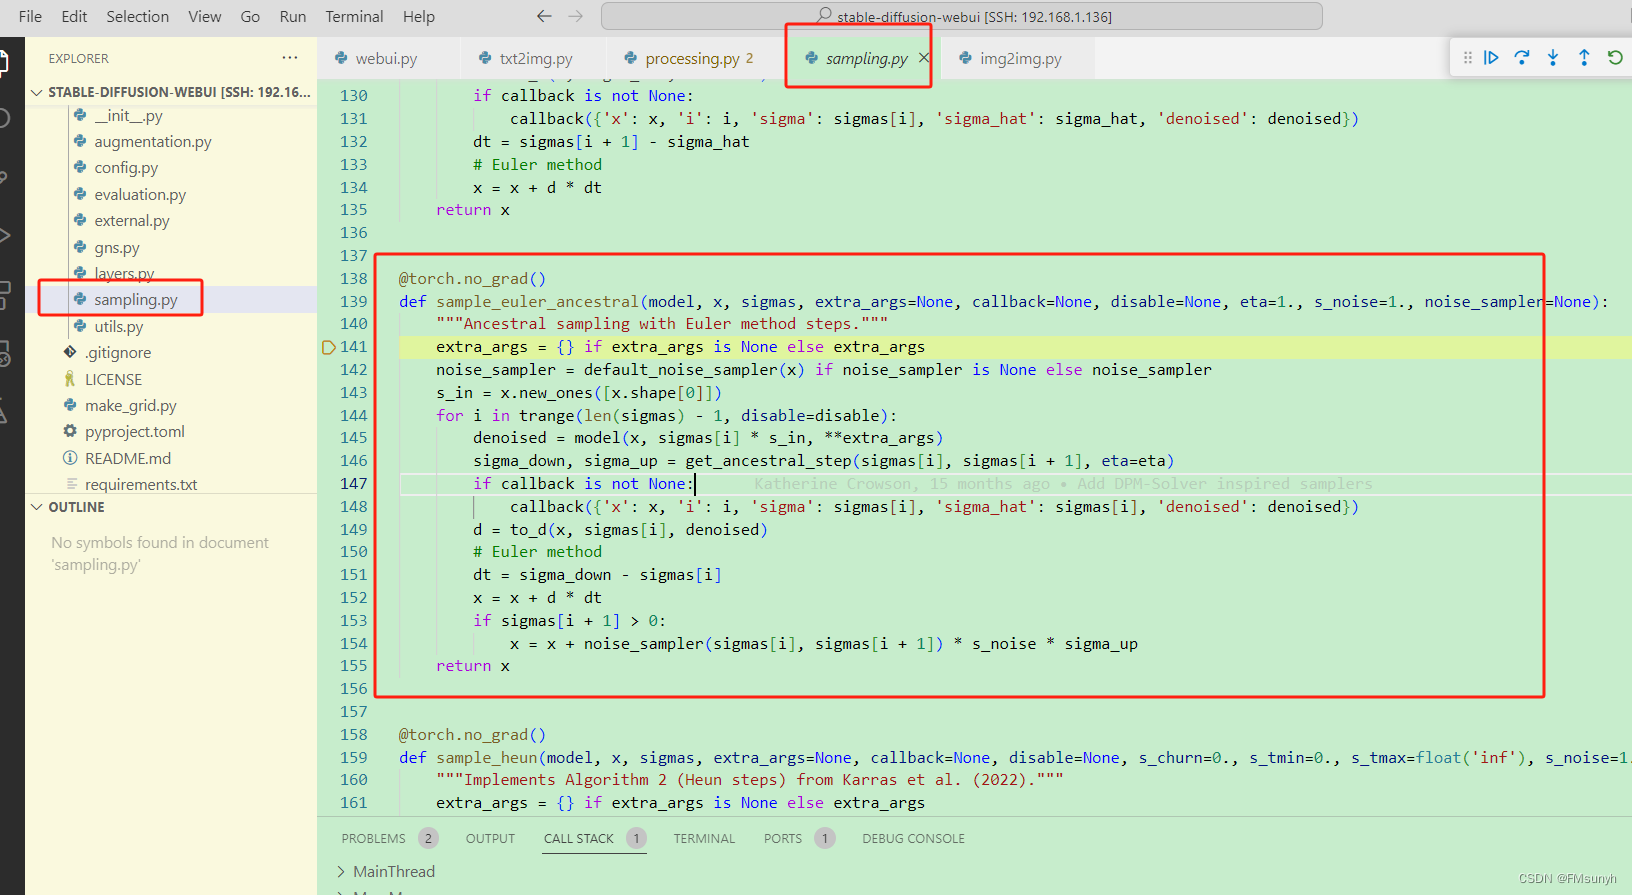This screenshot has height=895, width=1632.
Task: Switch to the processing.py tab
Action: coord(694,58)
